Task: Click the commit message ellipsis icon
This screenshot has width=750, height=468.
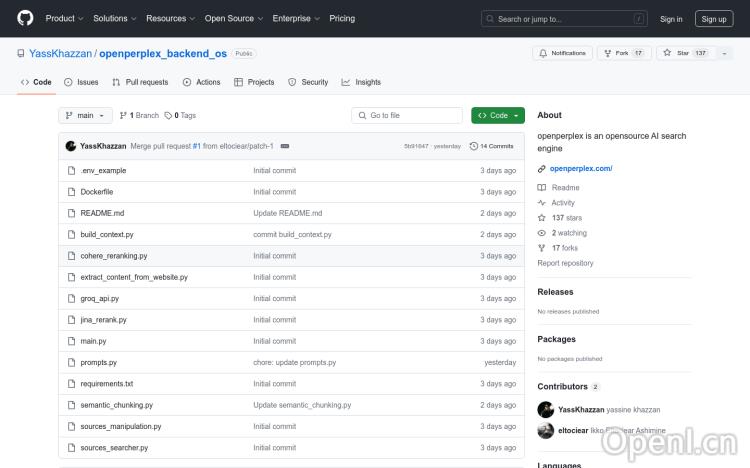Action: (x=285, y=146)
